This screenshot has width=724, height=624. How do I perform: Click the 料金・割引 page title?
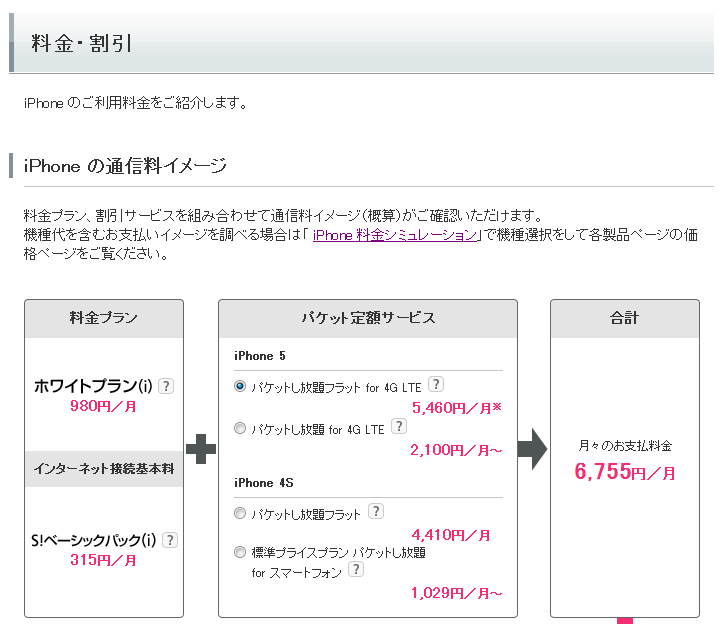click(x=82, y=43)
